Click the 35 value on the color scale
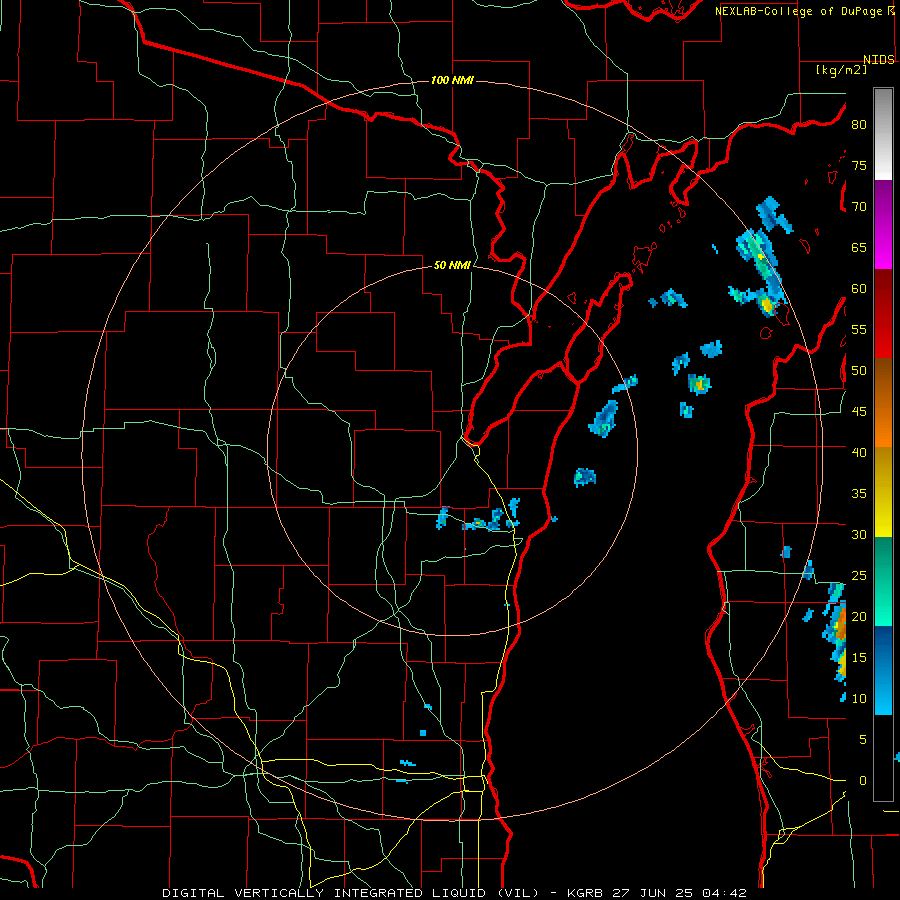This screenshot has height=900, width=900. point(859,493)
